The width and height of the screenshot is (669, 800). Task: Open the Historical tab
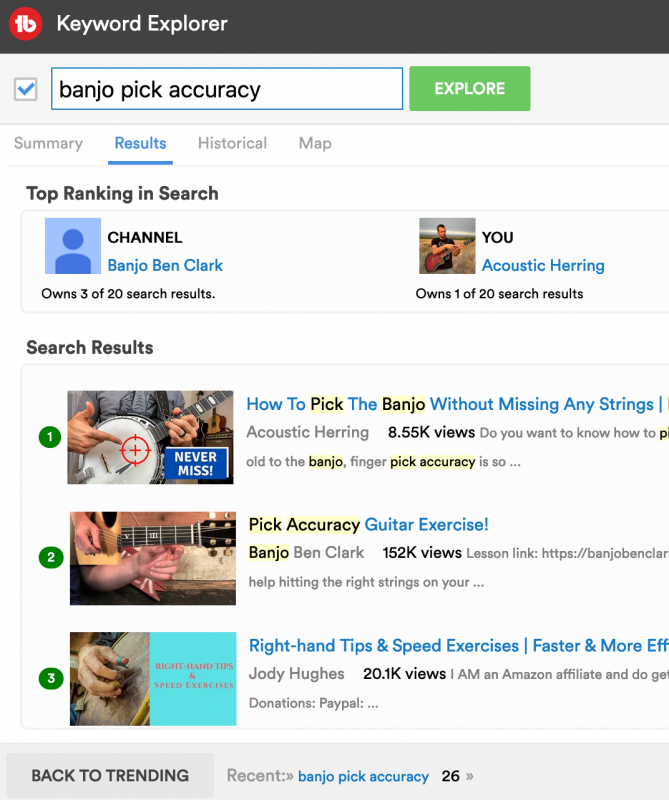[x=232, y=143]
